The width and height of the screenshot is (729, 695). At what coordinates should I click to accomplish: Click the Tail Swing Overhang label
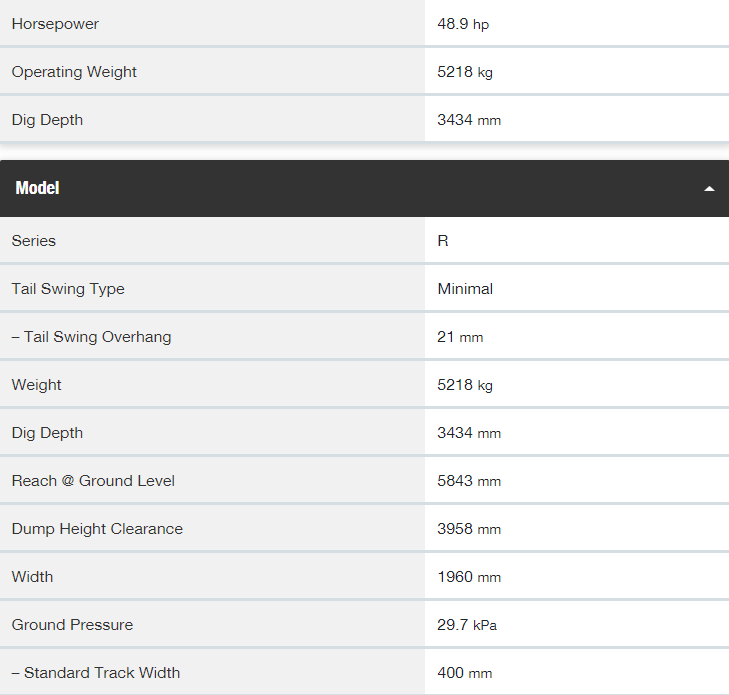click(92, 337)
